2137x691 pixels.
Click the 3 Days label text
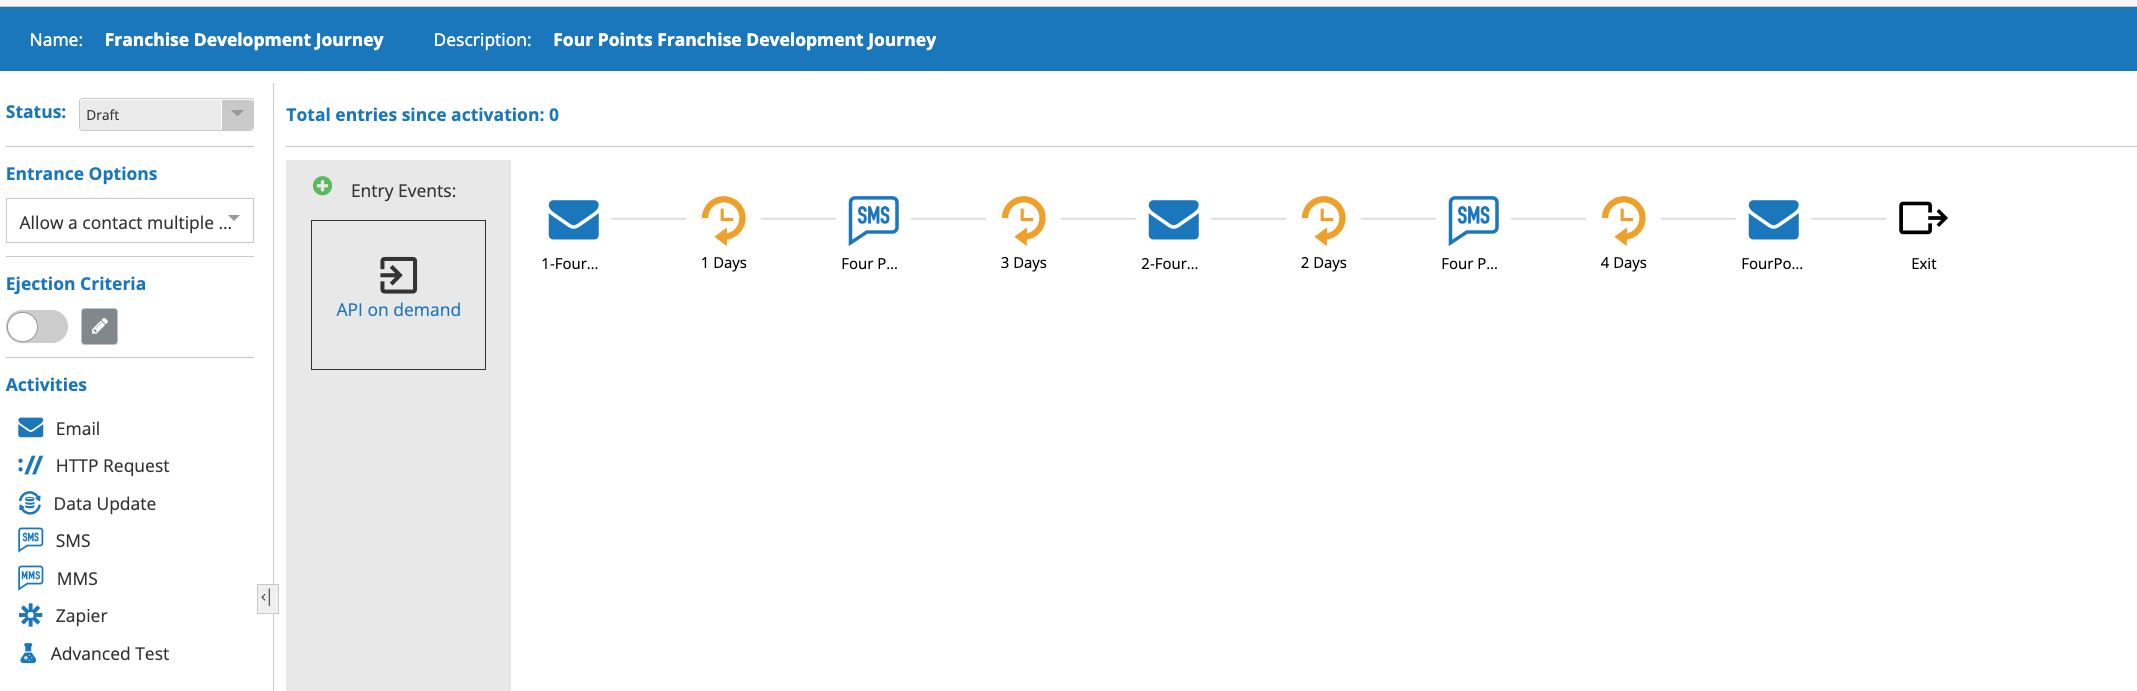click(x=1023, y=263)
